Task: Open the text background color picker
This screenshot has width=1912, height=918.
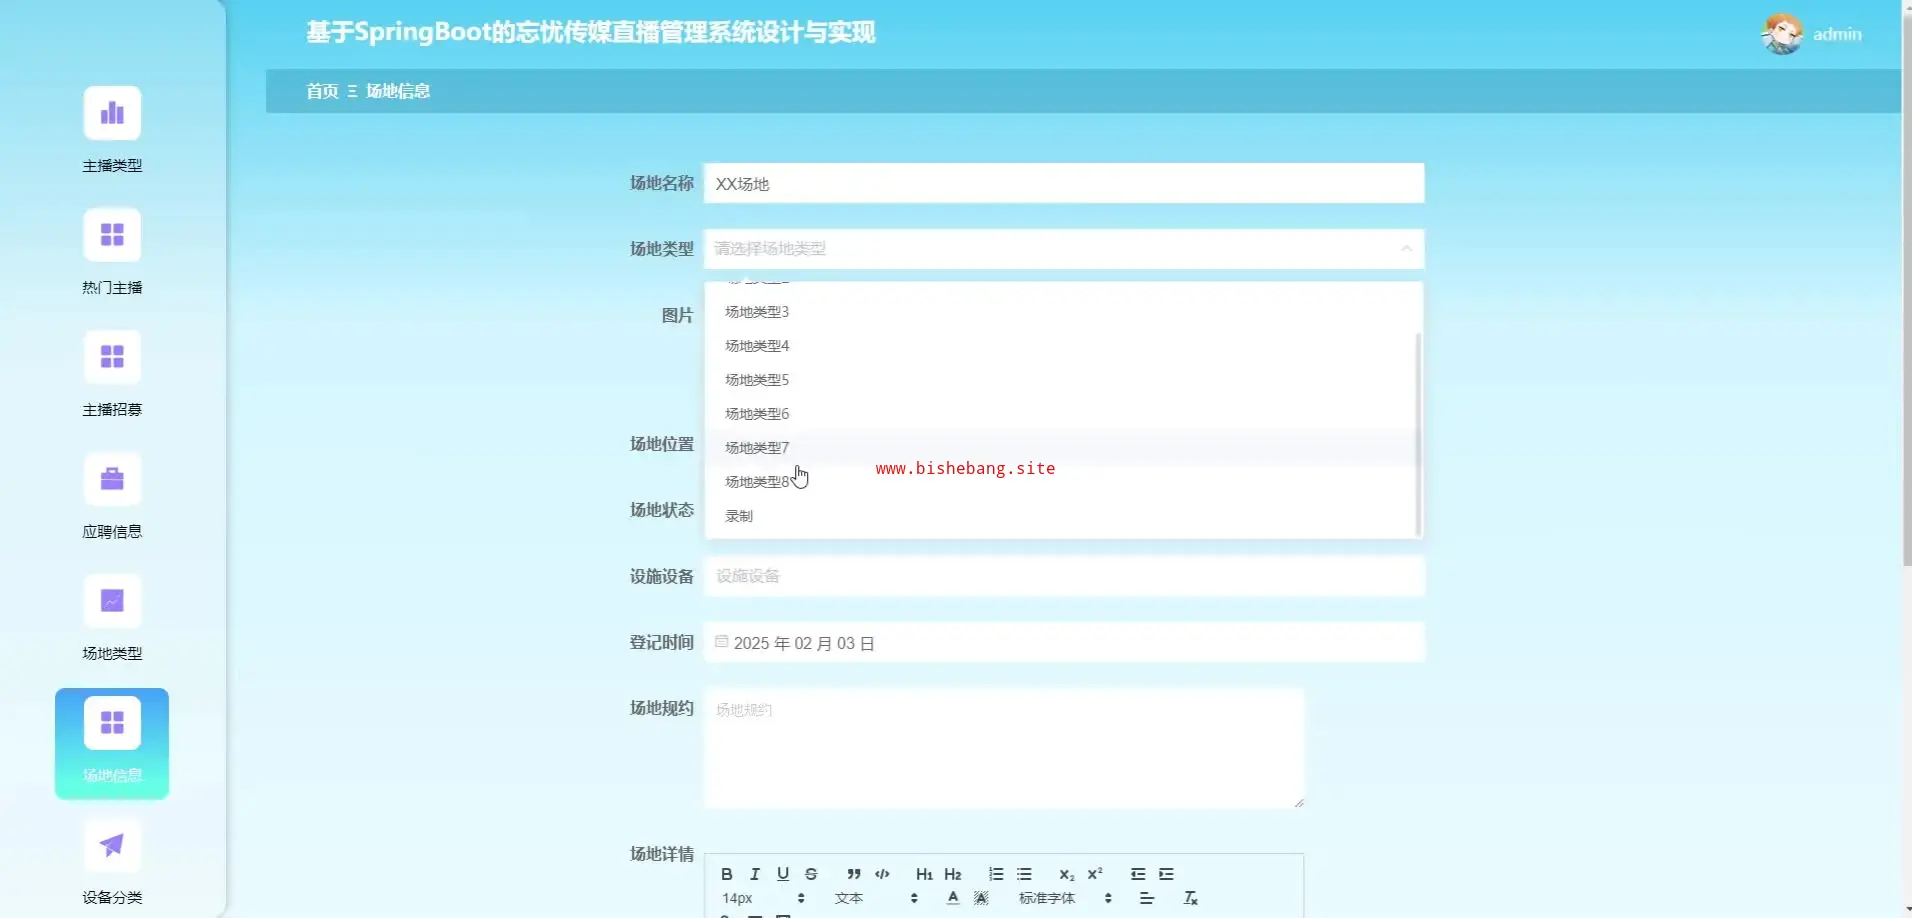Action: coord(981,898)
